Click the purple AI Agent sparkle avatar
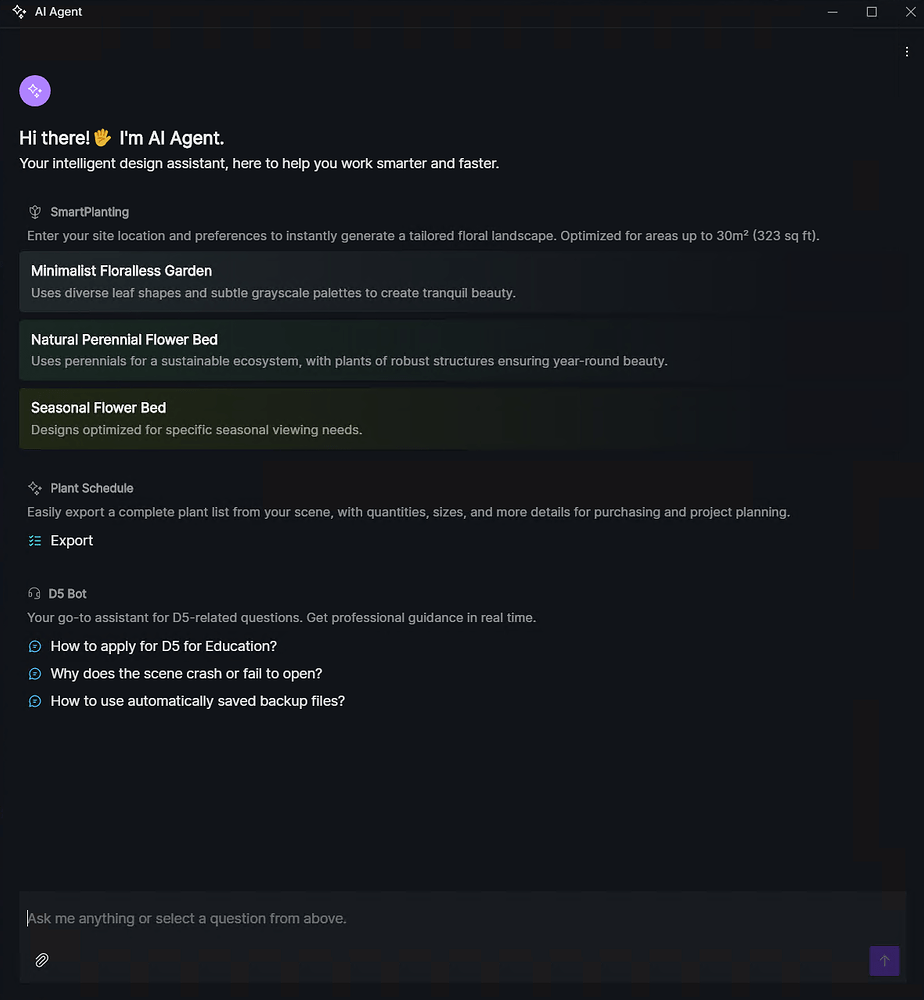 [x=34, y=90]
